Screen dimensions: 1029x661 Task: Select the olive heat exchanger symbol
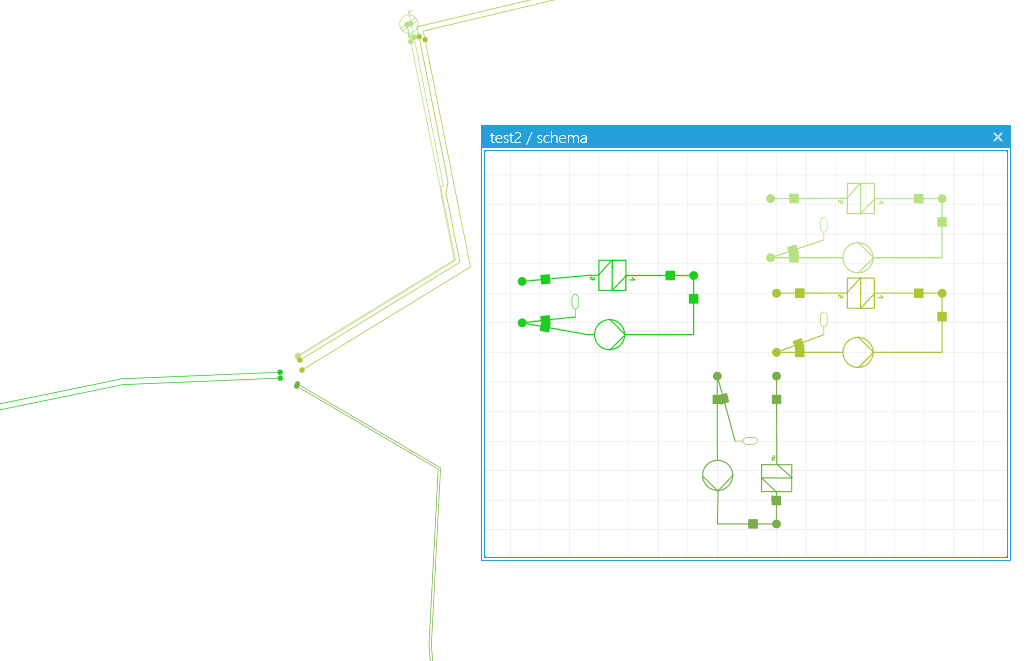click(x=860, y=293)
